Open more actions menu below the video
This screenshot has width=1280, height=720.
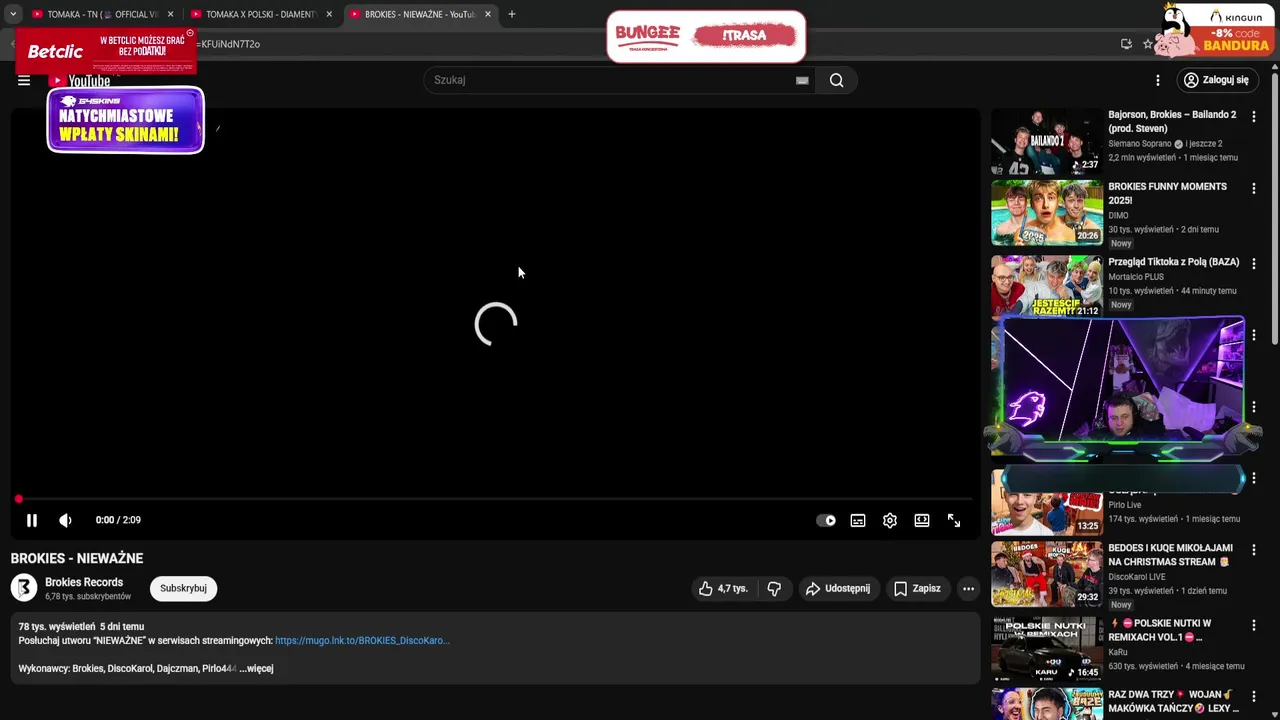(968, 589)
